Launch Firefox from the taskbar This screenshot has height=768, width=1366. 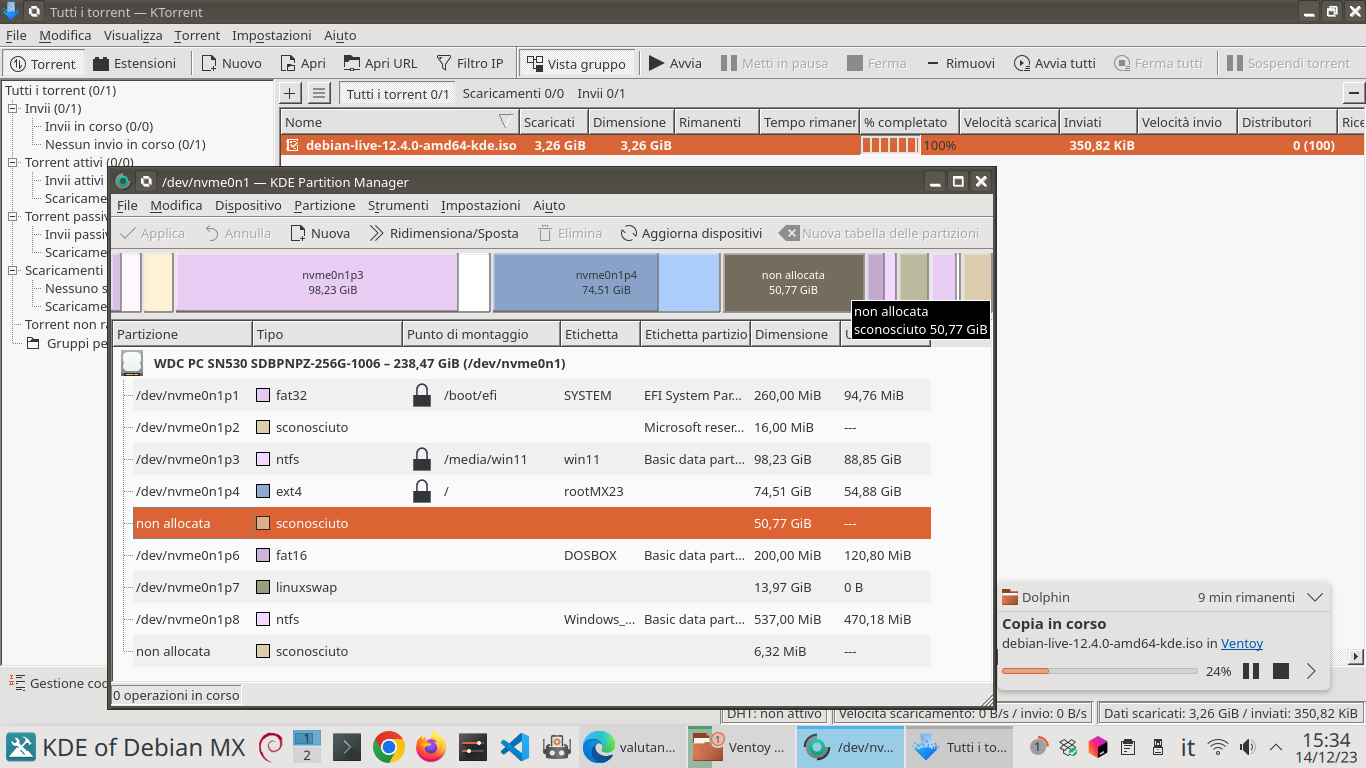tap(431, 747)
